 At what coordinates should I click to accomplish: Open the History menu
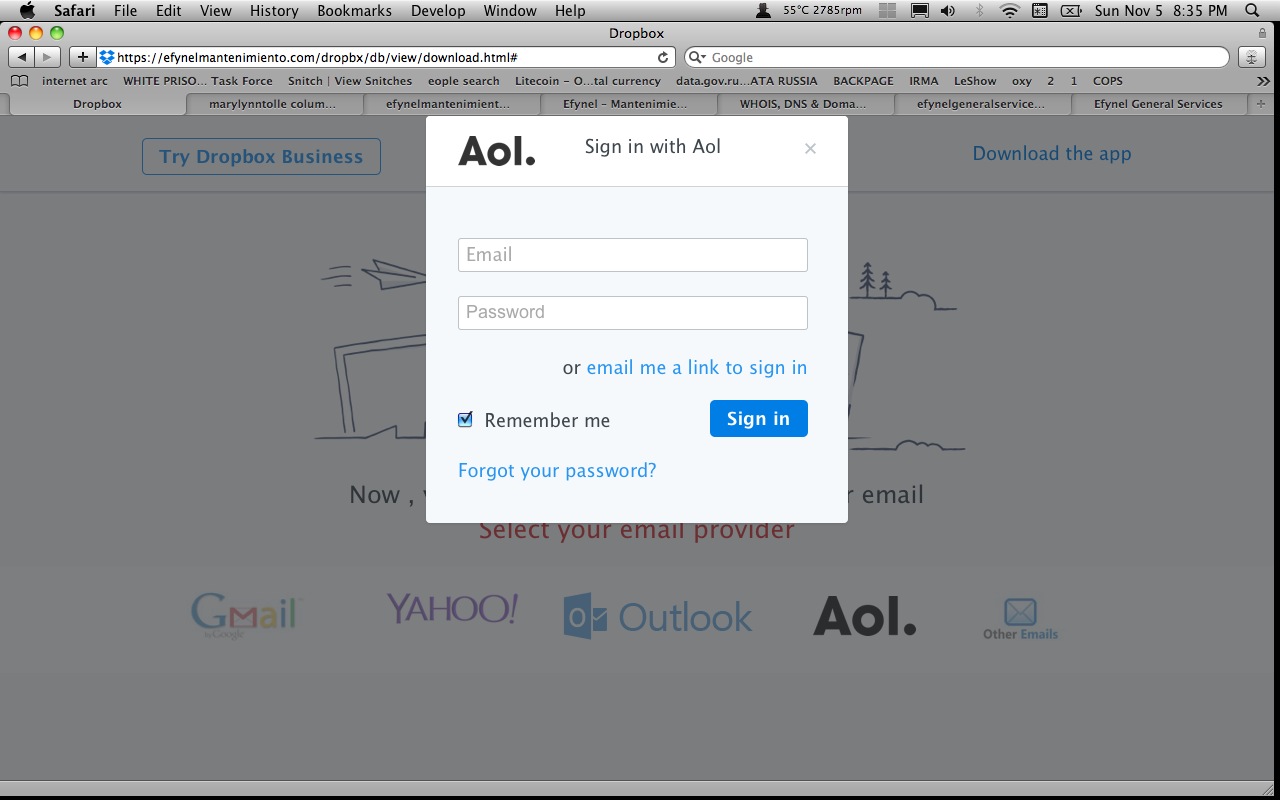274,11
